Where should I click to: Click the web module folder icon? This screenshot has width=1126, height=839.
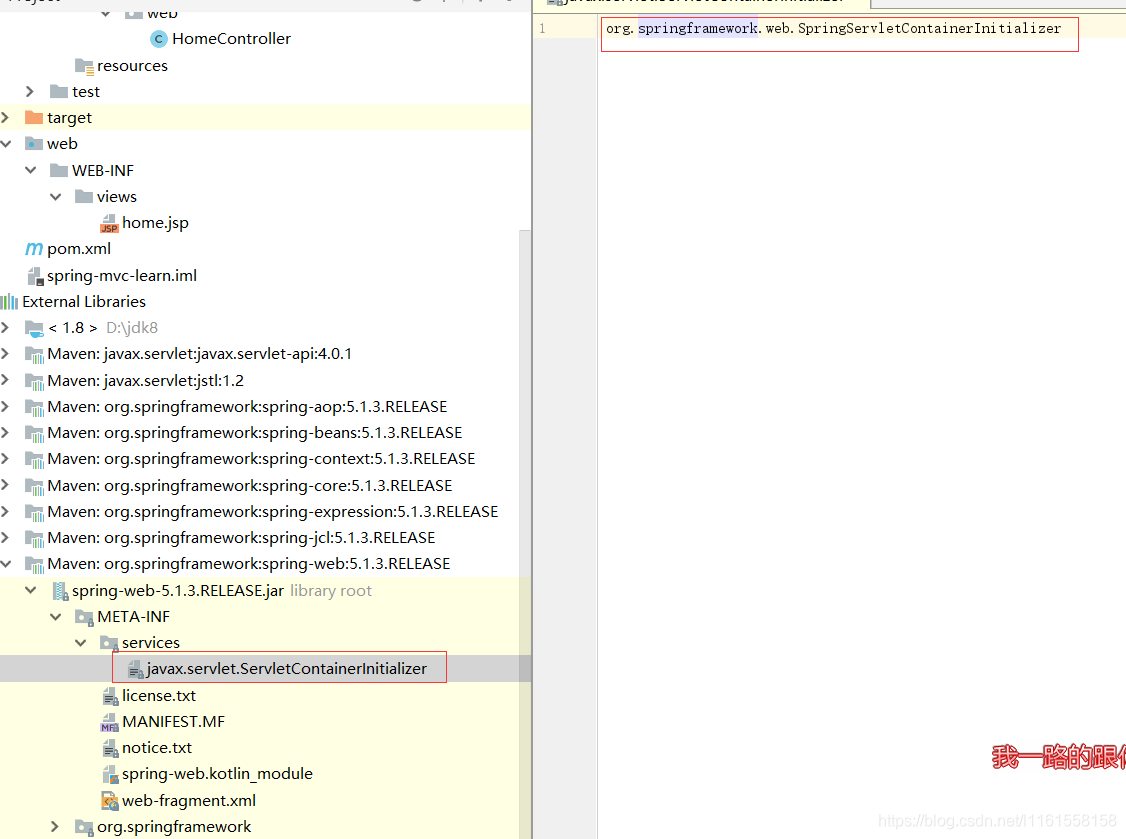[x=34, y=144]
